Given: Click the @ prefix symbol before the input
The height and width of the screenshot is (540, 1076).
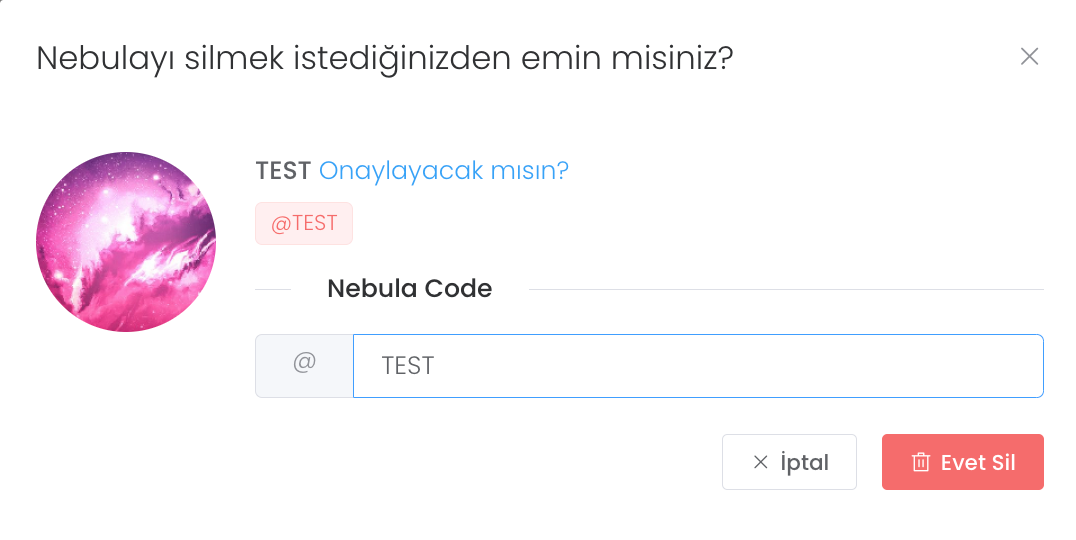Looking at the screenshot, I should [x=304, y=363].
